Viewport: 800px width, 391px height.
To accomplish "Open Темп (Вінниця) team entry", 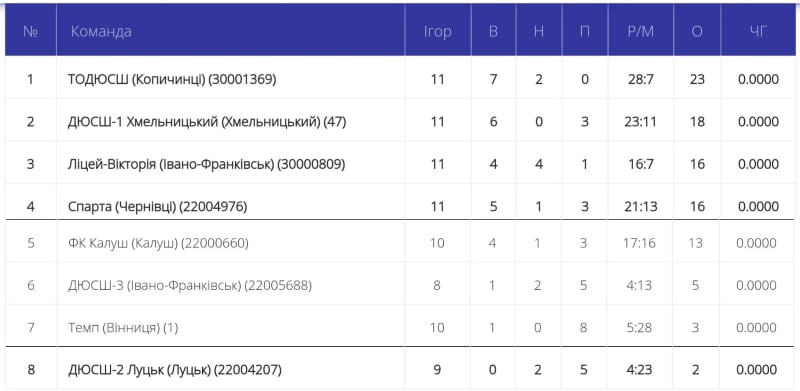I will tap(123, 328).
